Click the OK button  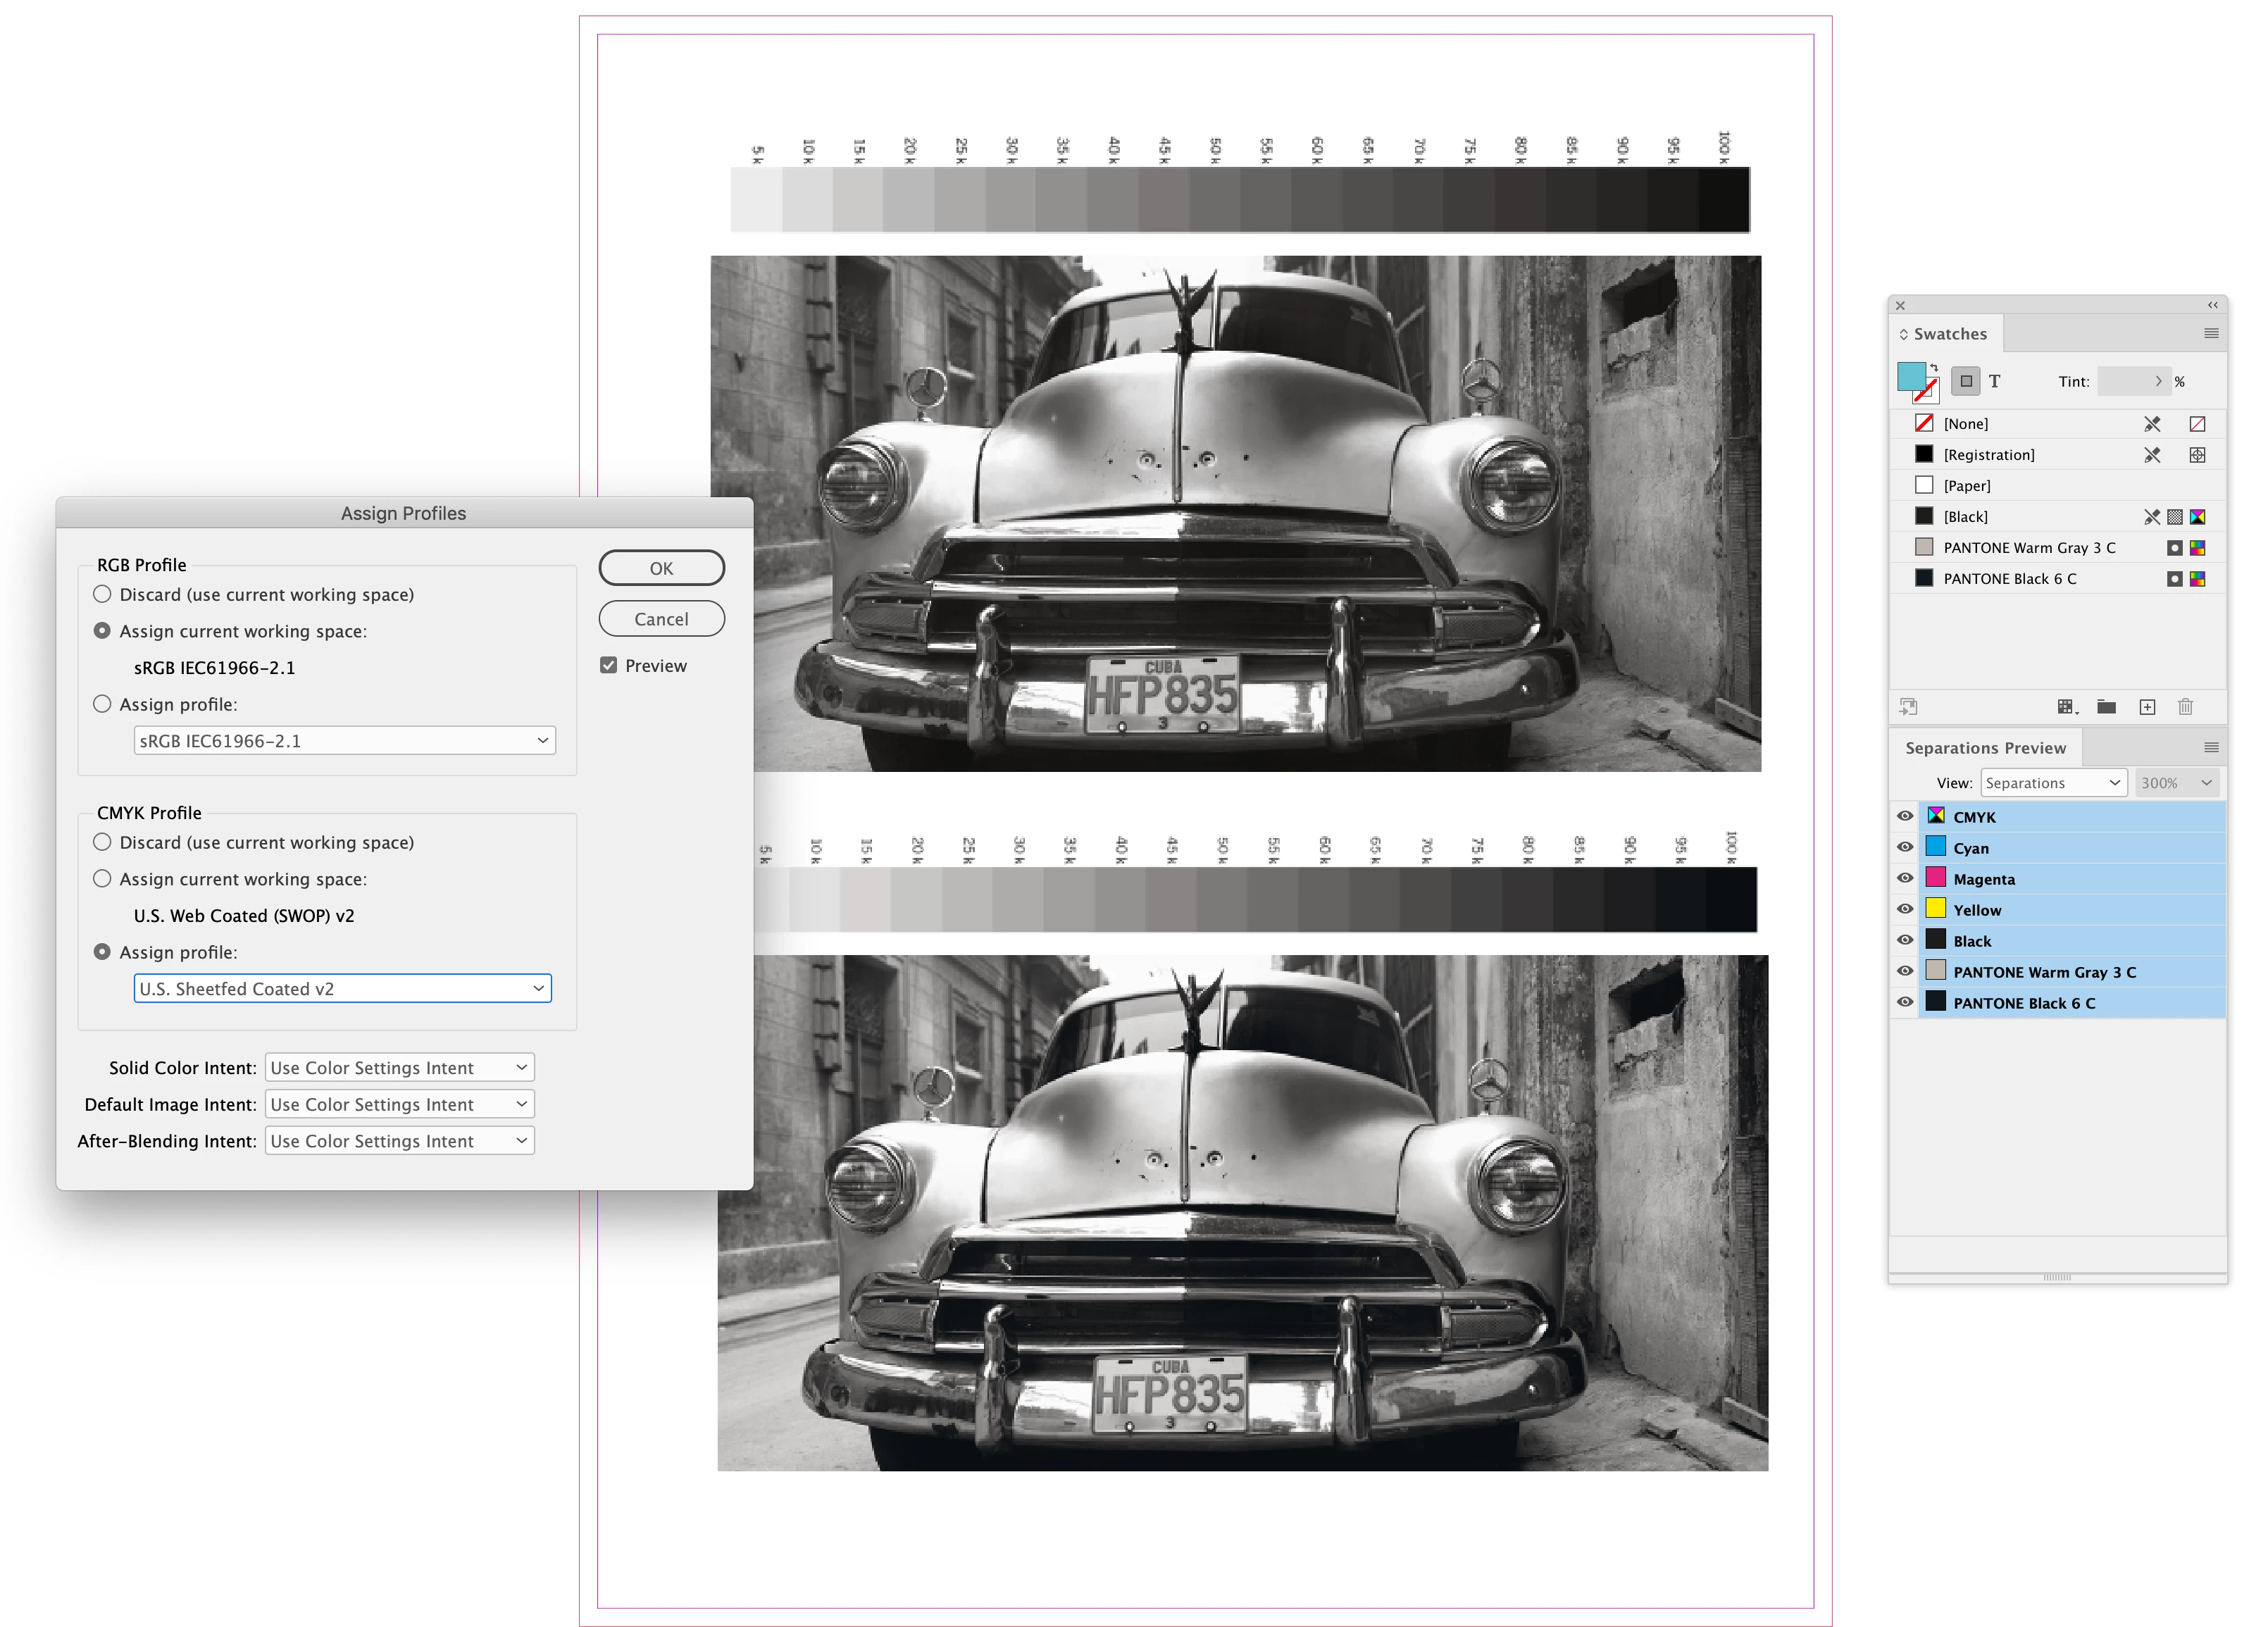(x=661, y=568)
